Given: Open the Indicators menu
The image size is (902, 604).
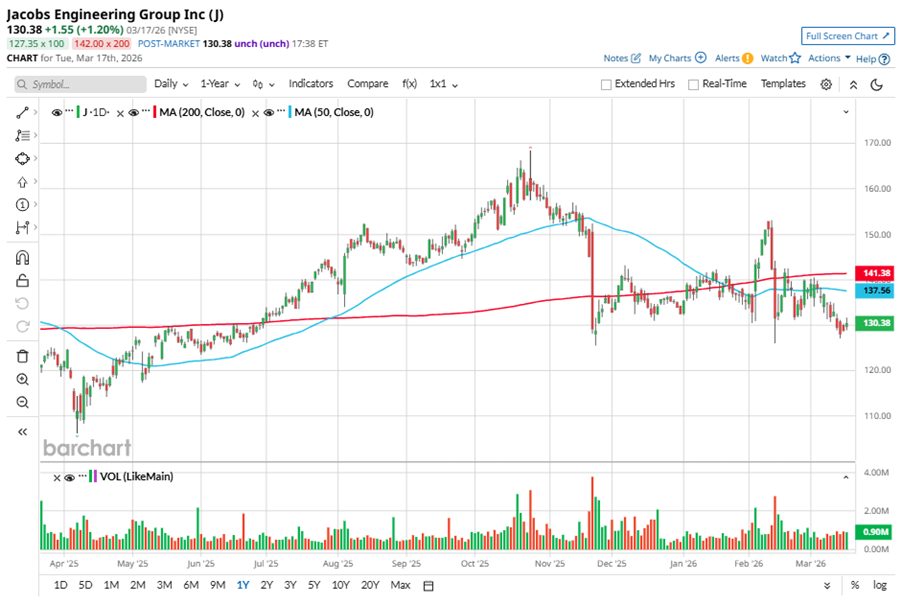Looking at the screenshot, I should click(x=311, y=84).
